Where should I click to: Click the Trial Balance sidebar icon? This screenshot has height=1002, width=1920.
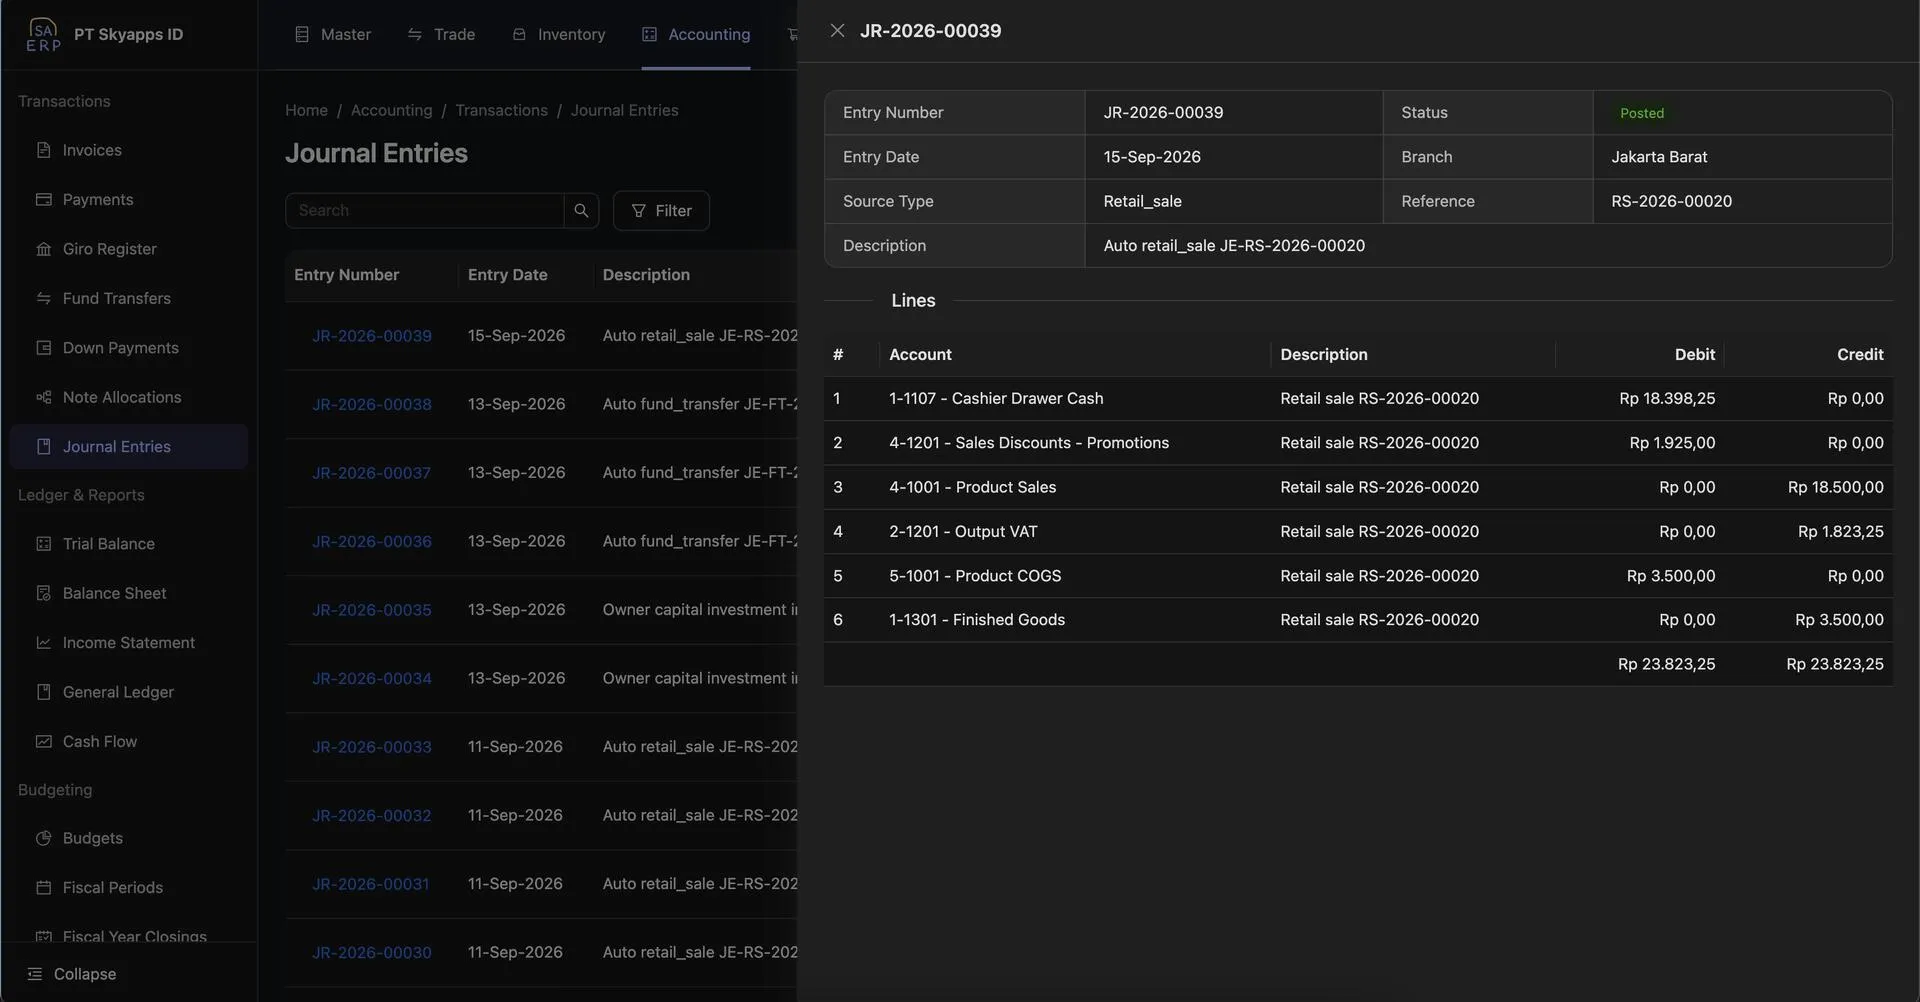click(x=43, y=544)
